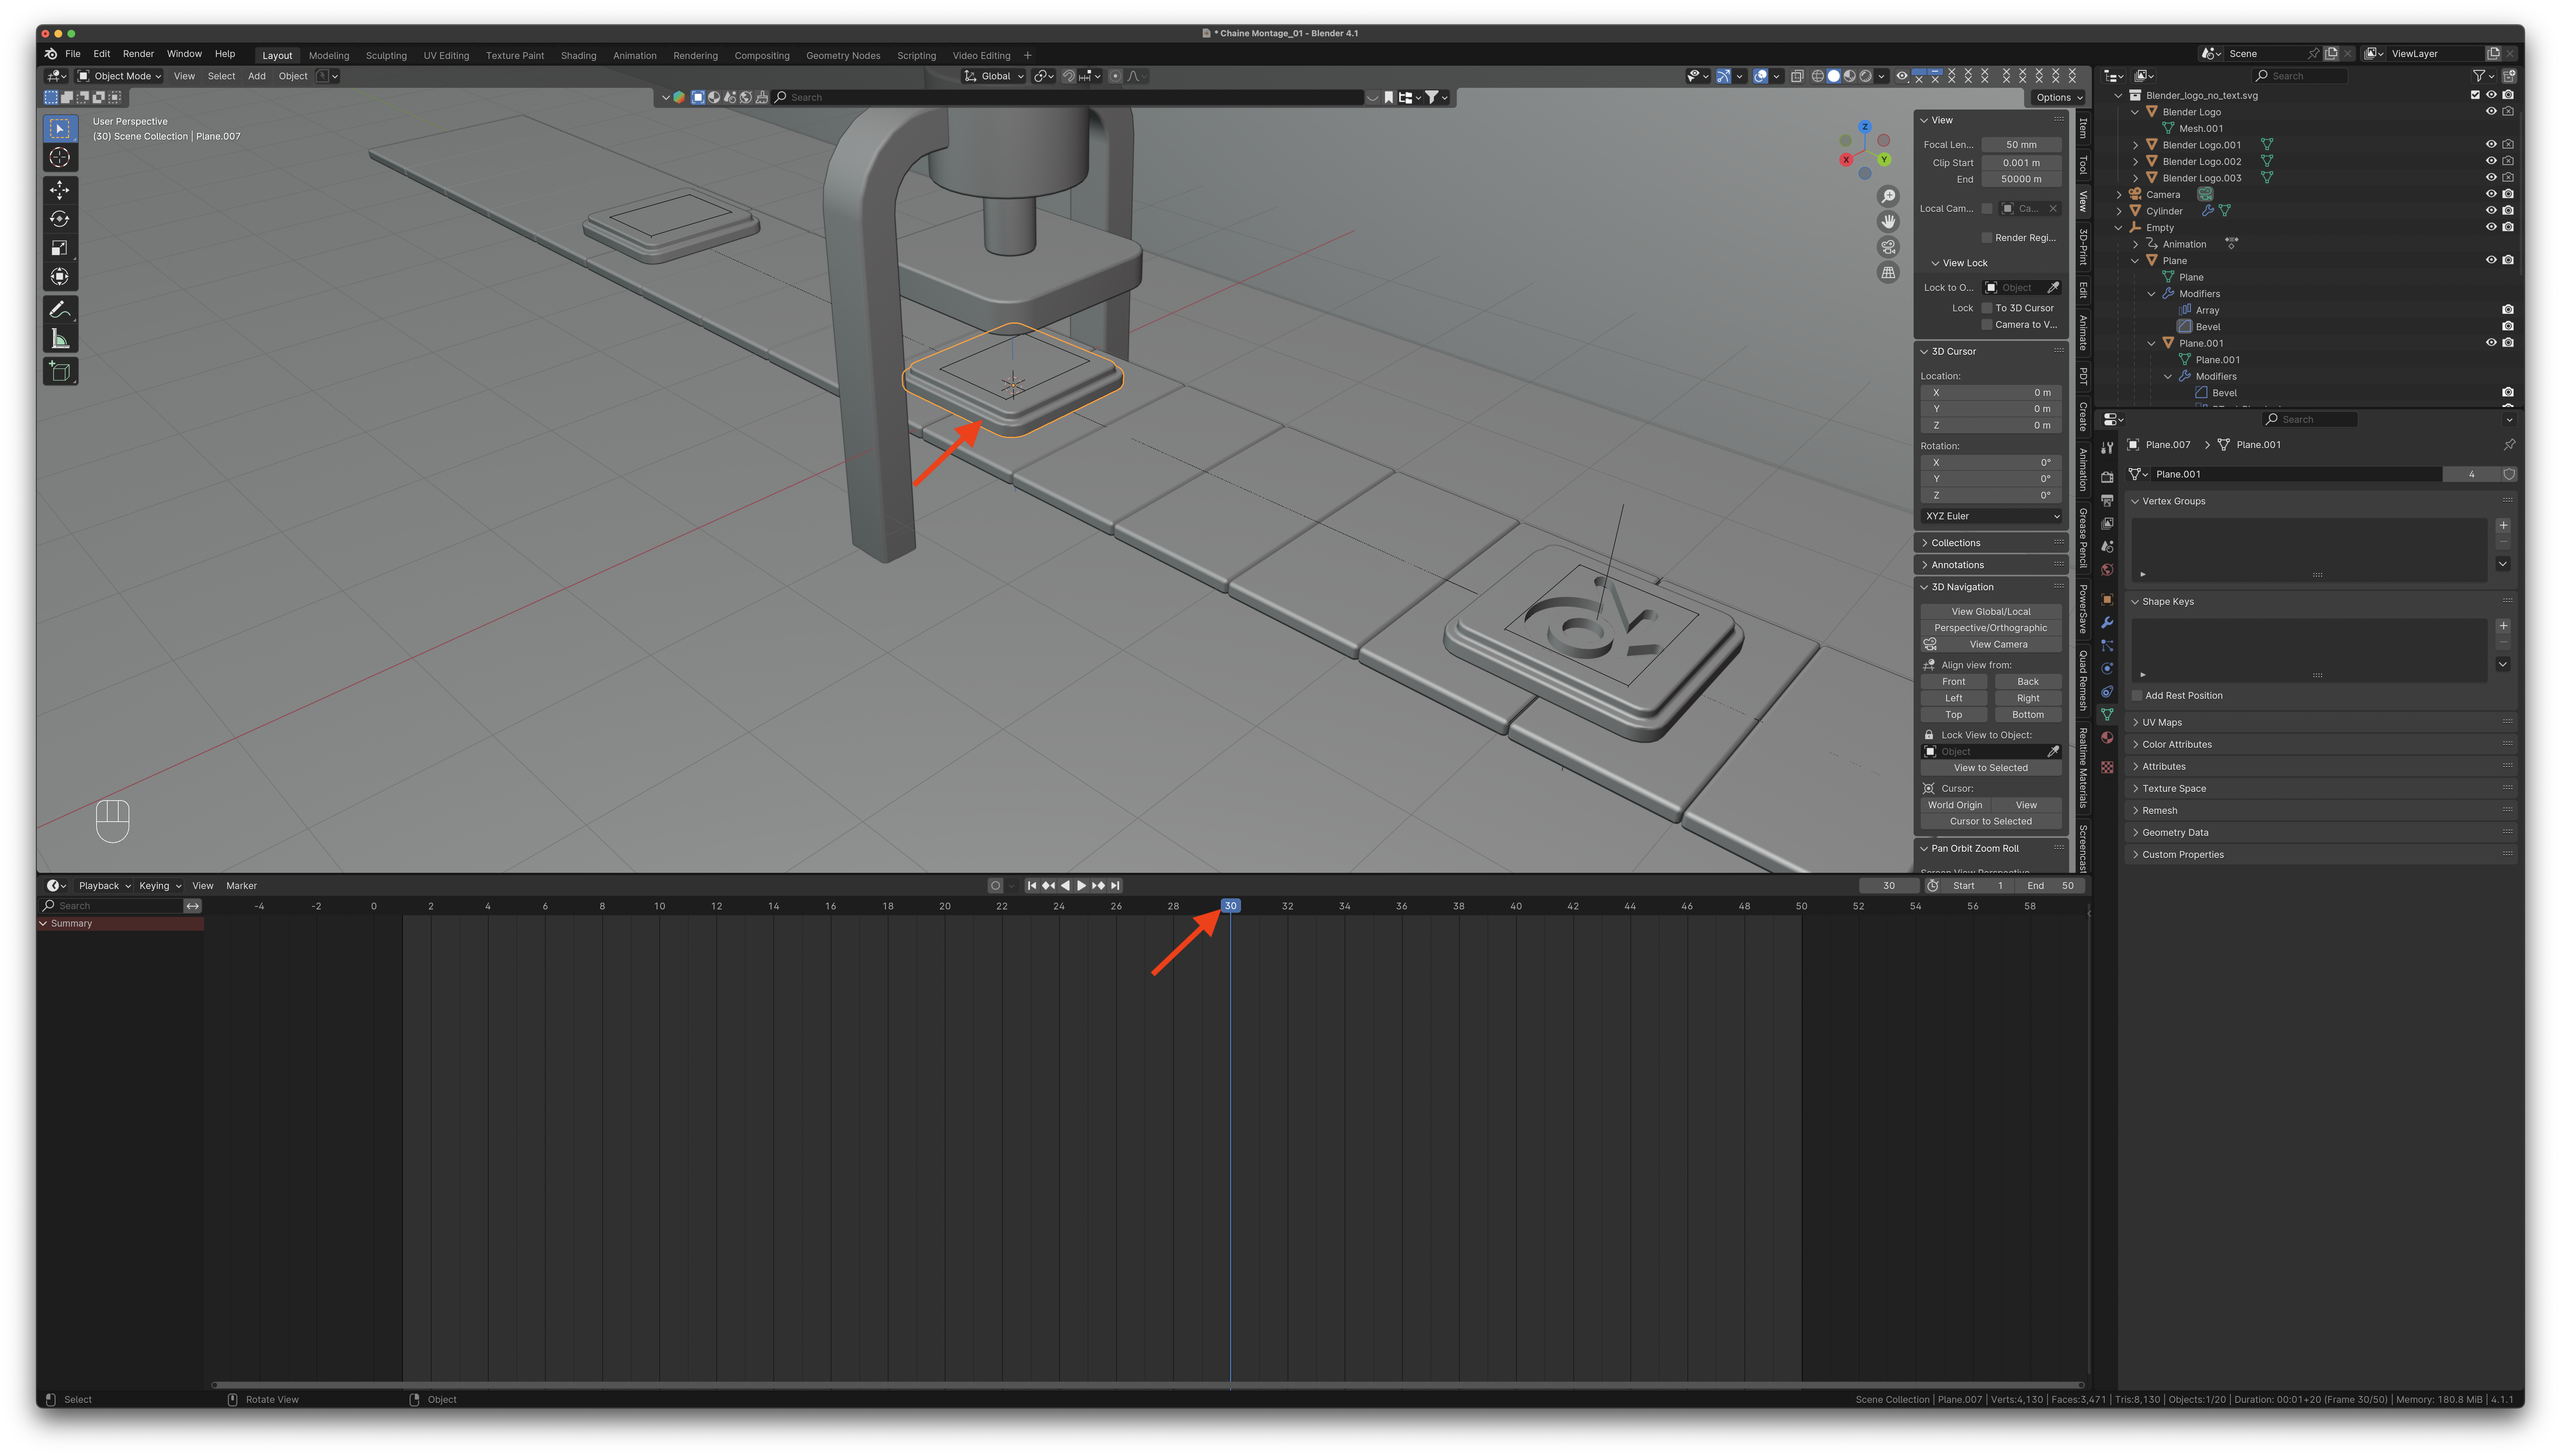Pick the Annotate pencil tool

tap(60, 310)
